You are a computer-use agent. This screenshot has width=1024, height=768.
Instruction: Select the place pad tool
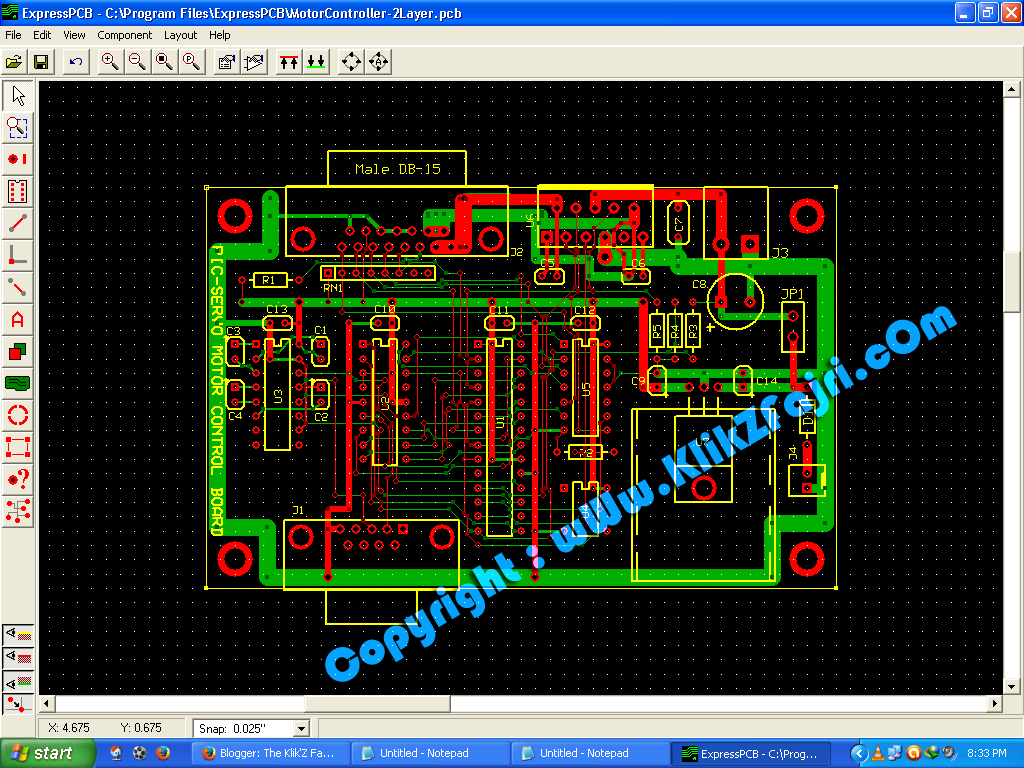[18, 159]
